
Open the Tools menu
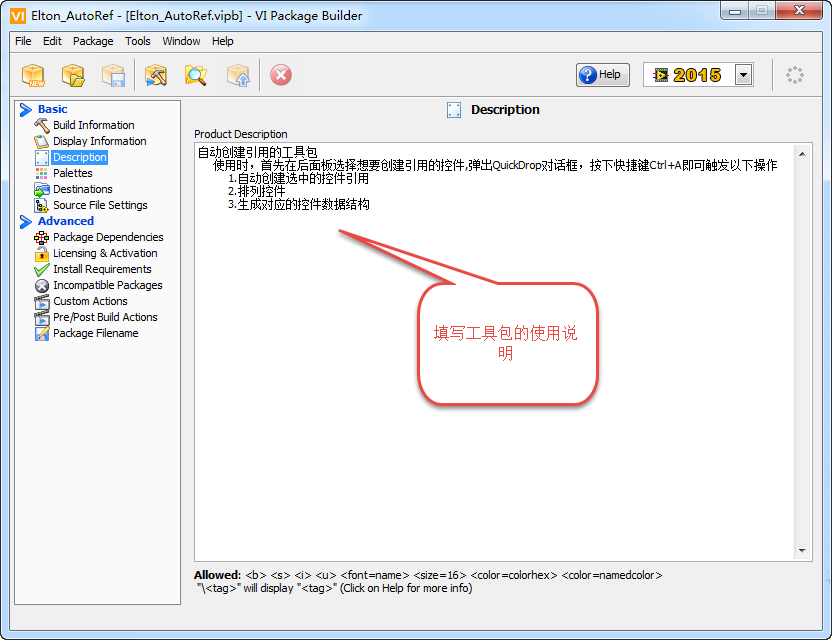pos(137,41)
